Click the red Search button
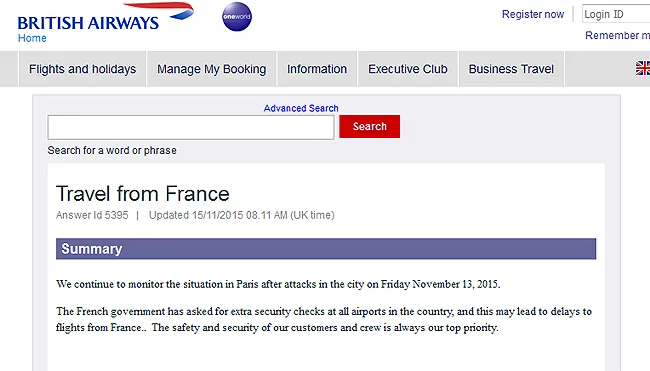 tap(369, 126)
